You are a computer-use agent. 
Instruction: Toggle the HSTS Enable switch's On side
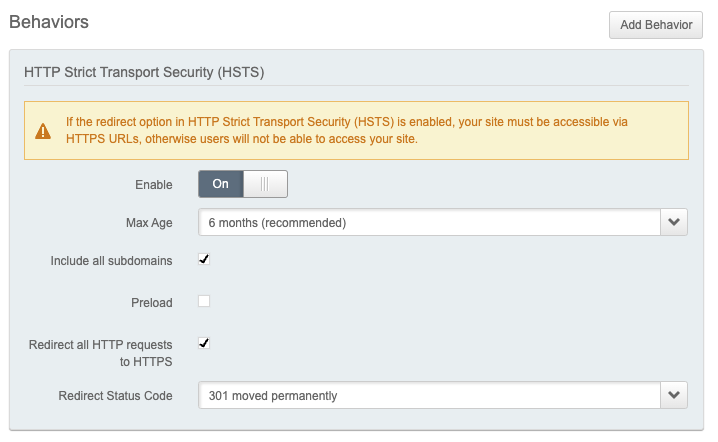pyautogui.click(x=221, y=184)
